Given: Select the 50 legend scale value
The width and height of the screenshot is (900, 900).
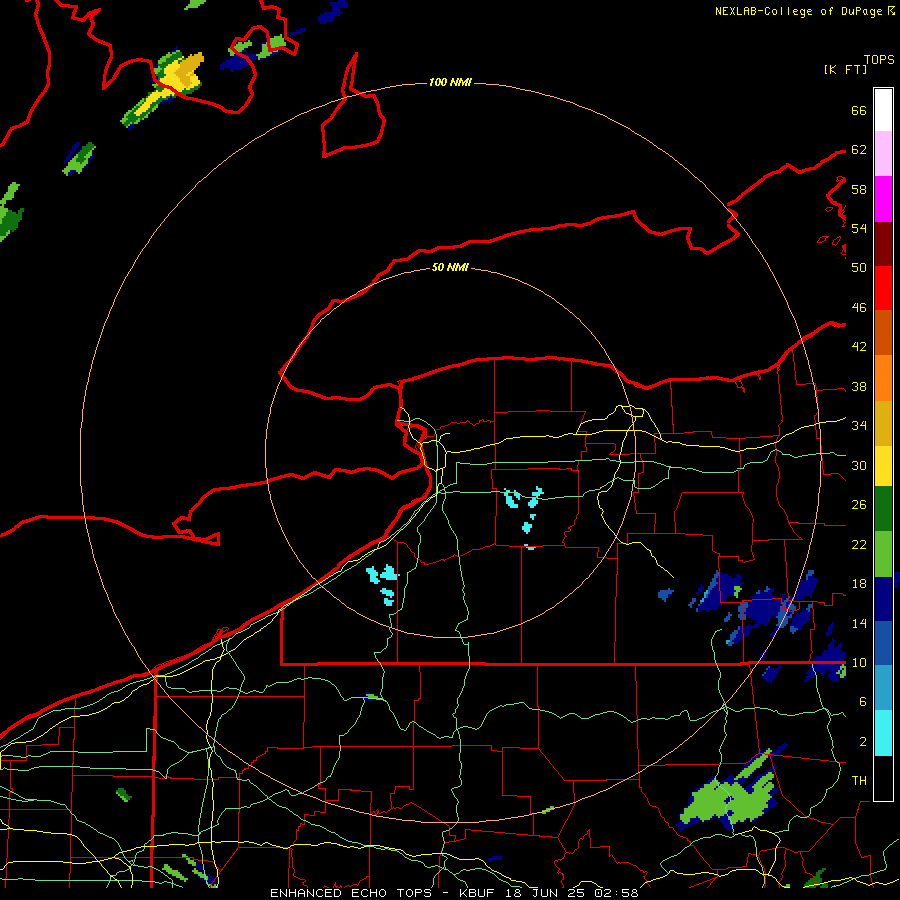Looking at the screenshot, I should (859, 268).
